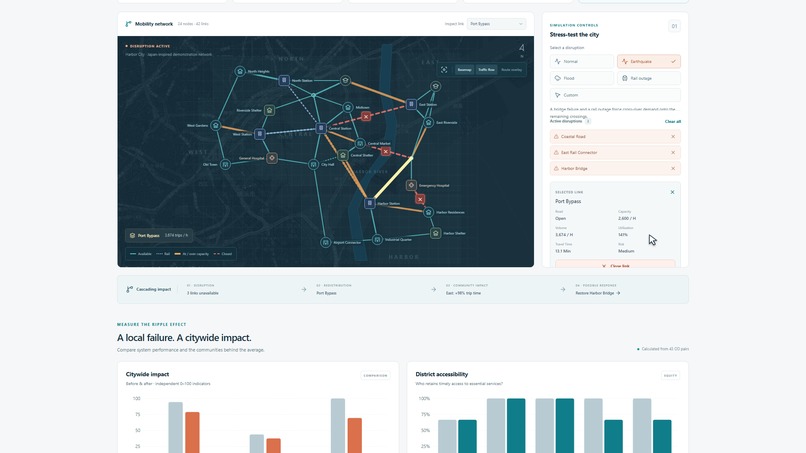This screenshot has width=806, height=453.
Task: Click the fit-to-view icon on map toolbar
Action: pyautogui.click(x=444, y=69)
